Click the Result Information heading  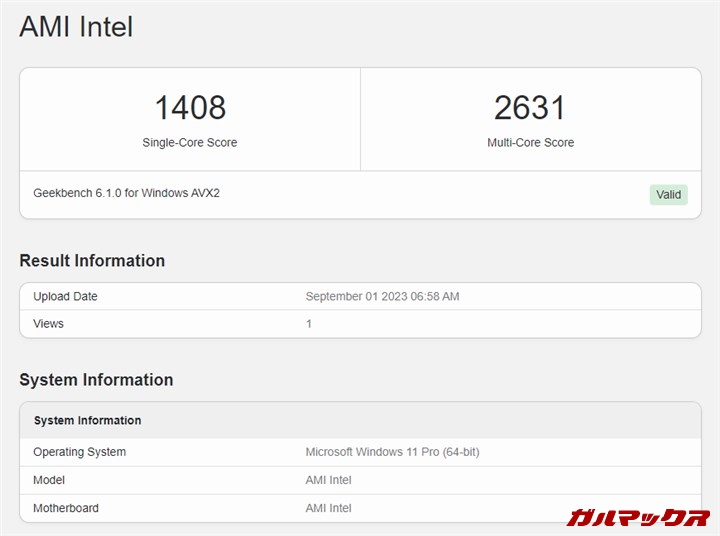click(x=92, y=261)
